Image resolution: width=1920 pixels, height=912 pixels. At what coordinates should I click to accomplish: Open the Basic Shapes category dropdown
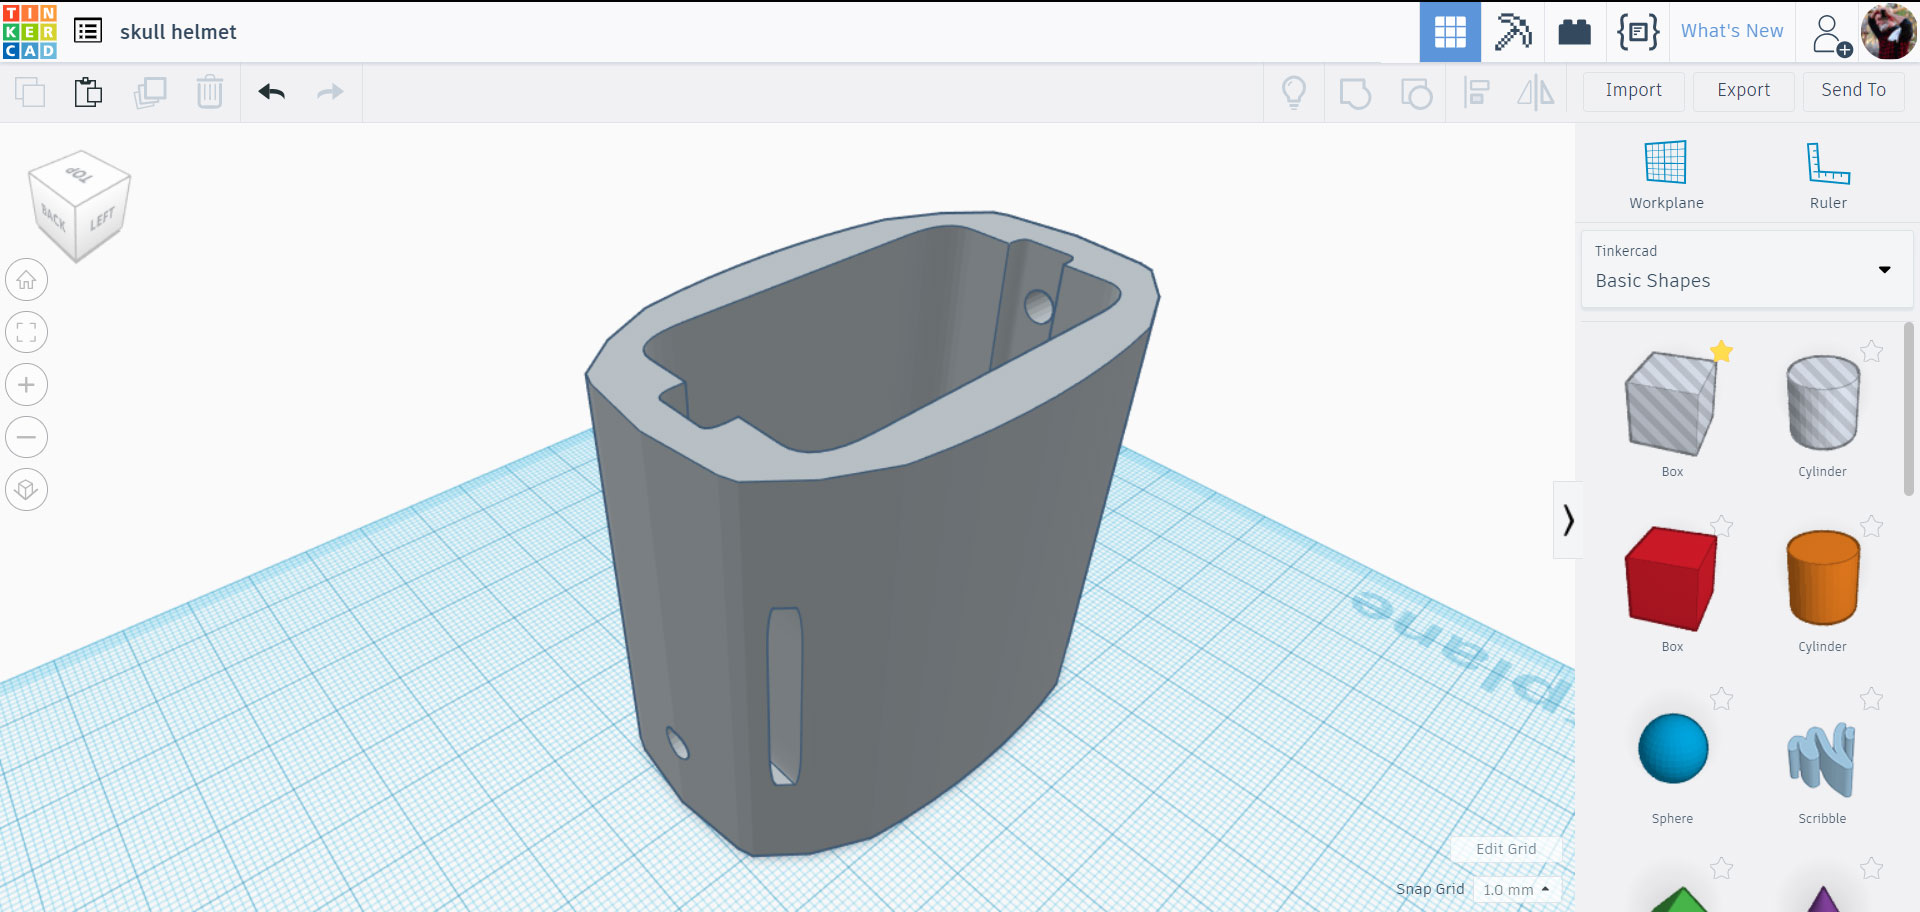(1746, 269)
